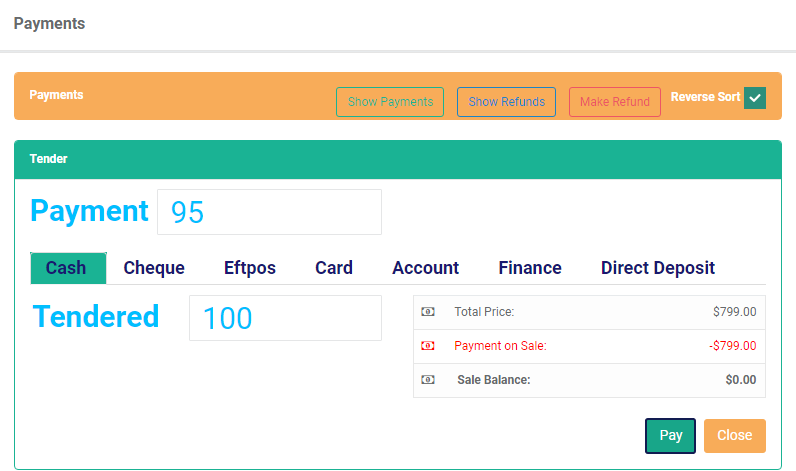Click the money icon beside Total Price
The image size is (796, 471).
428,312
